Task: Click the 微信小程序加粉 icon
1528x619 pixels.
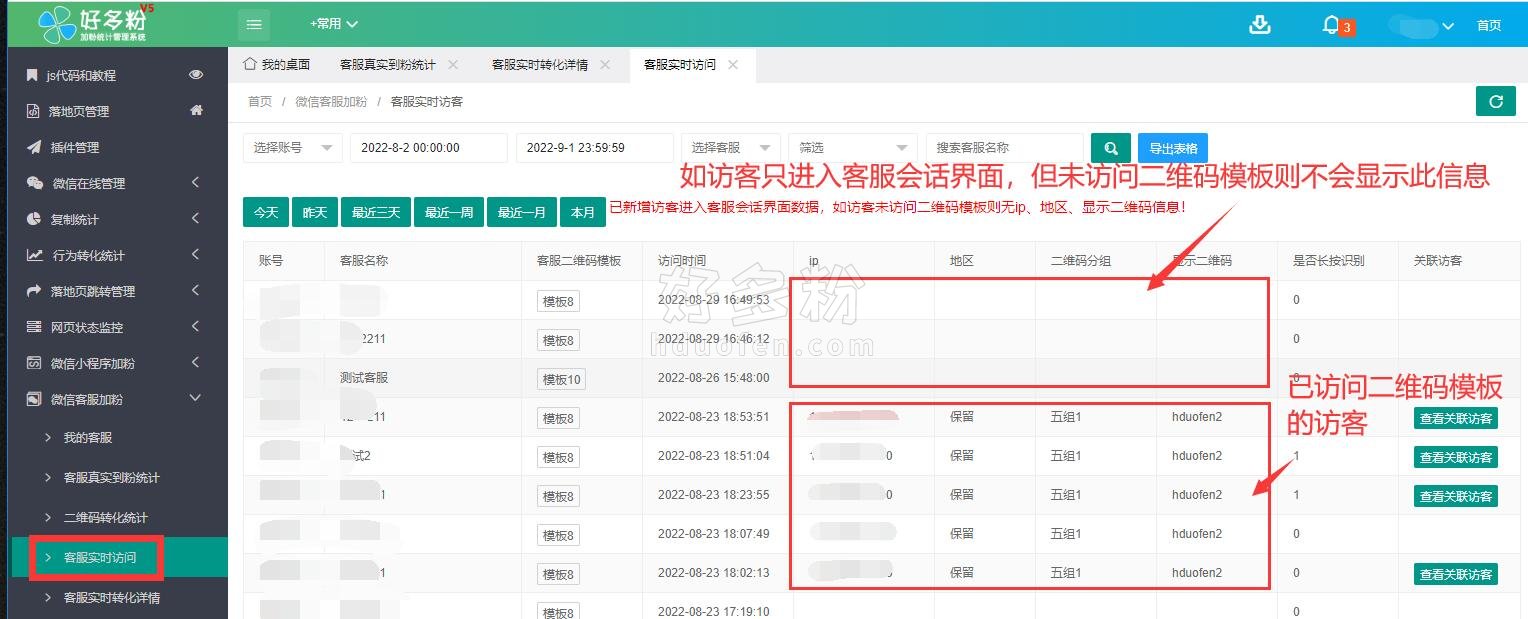Action: click(33, 363)
